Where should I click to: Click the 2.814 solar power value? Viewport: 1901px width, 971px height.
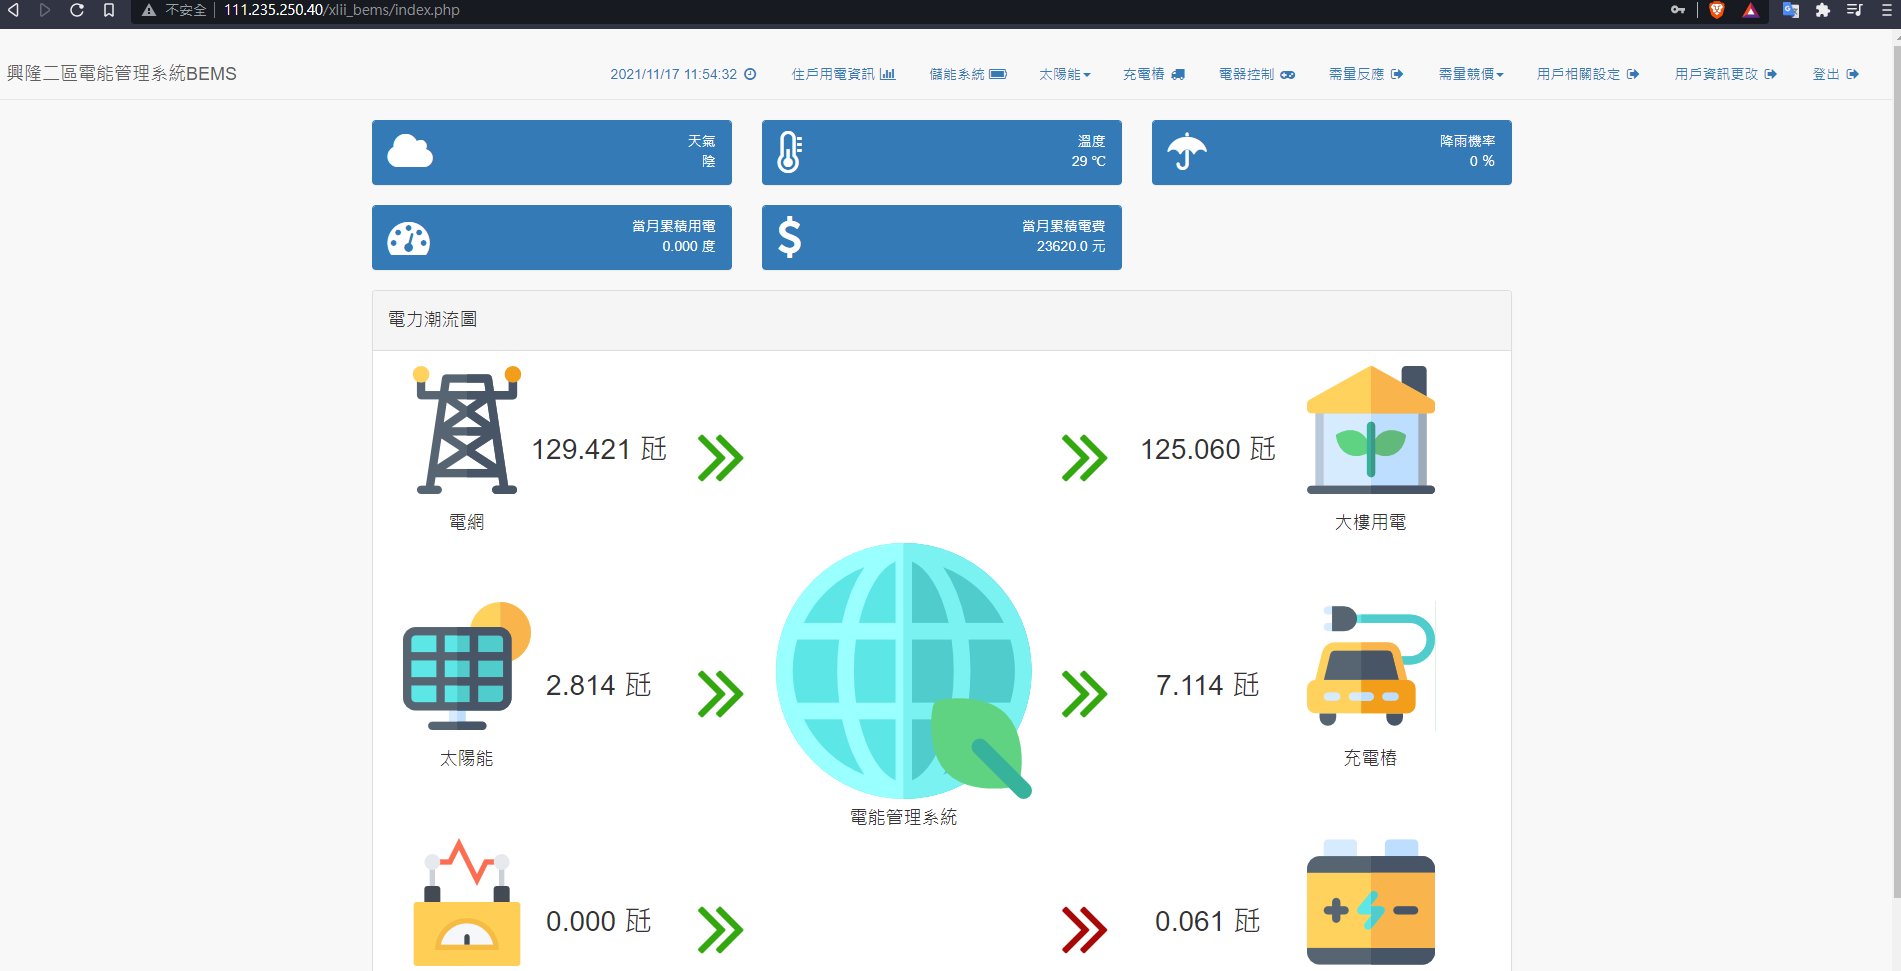pyautogui.click(x=599, y=685)
